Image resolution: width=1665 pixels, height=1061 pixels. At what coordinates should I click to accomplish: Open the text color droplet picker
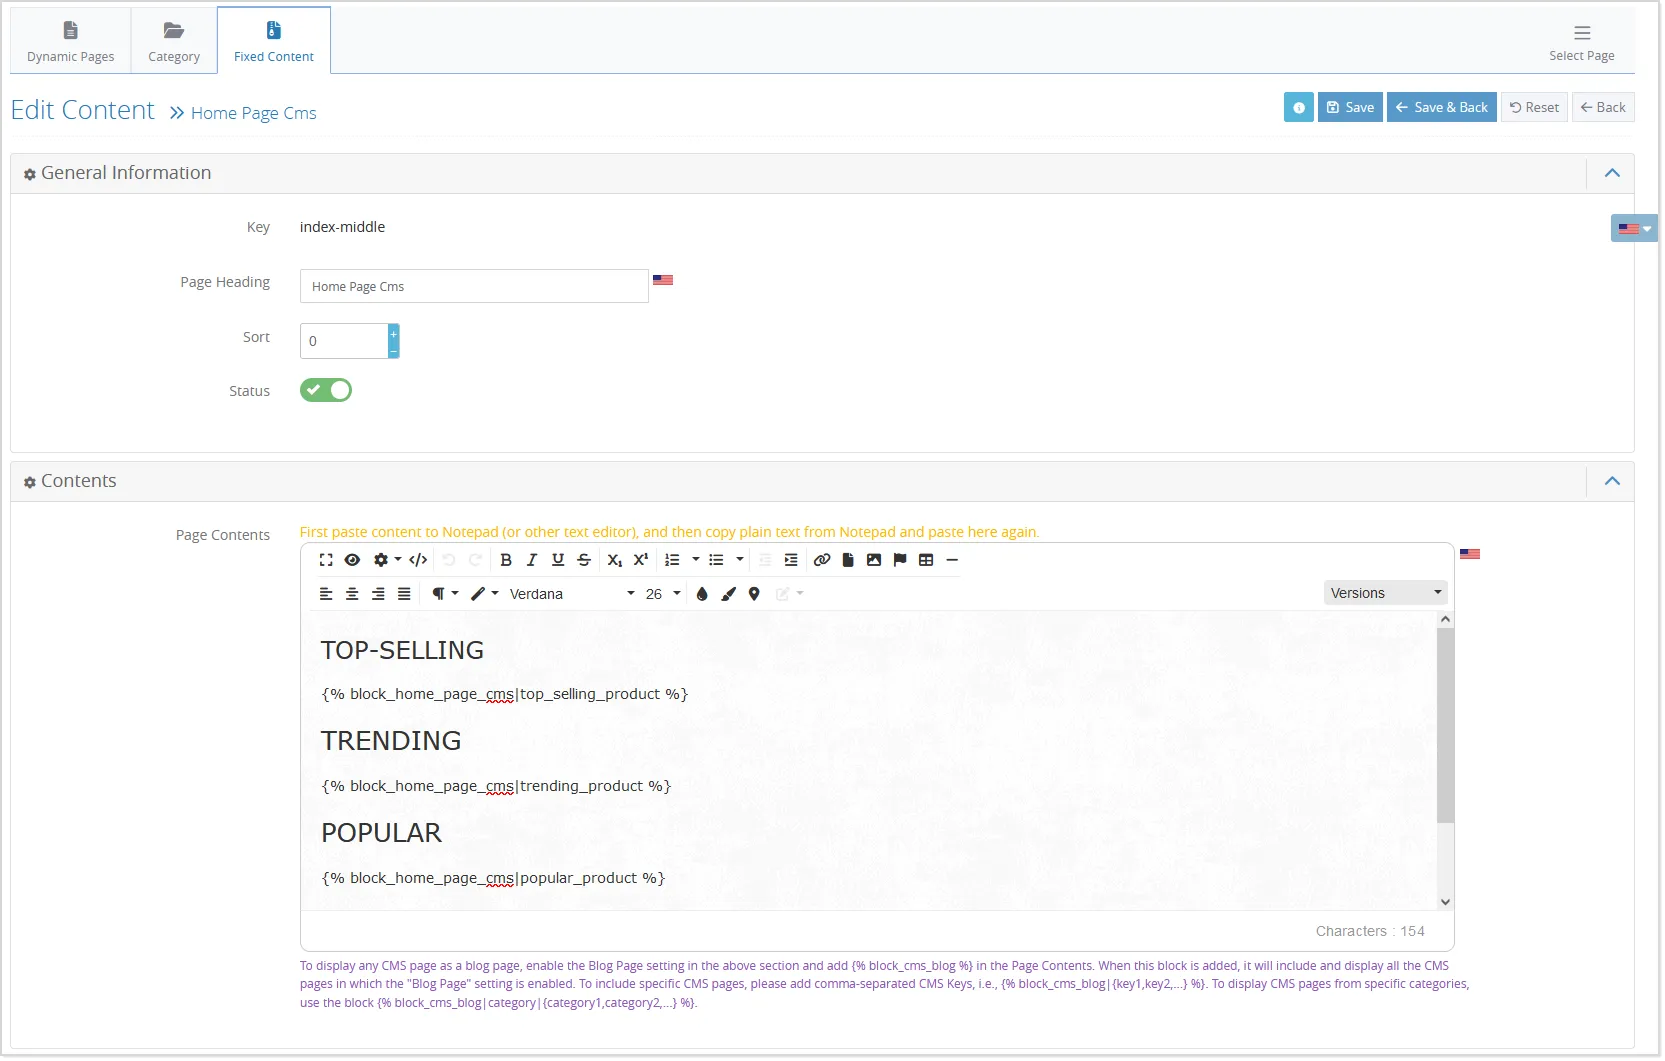click(702, 595)
